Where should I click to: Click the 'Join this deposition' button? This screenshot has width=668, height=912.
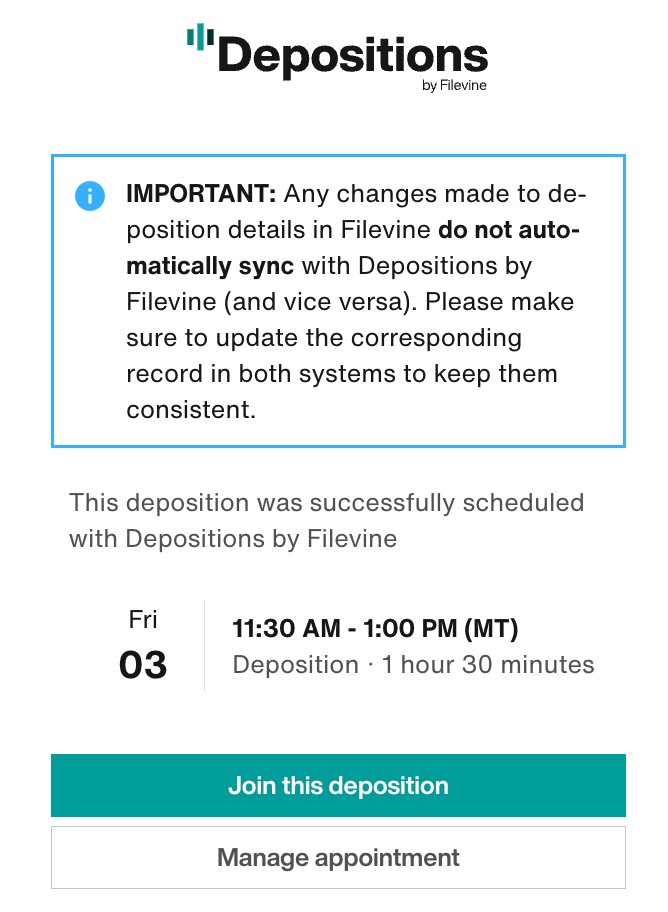pyautogui.click(x=339, y=785)
